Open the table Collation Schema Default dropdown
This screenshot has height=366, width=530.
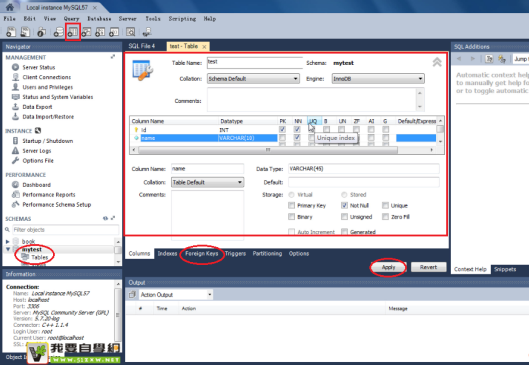[253, 79]
